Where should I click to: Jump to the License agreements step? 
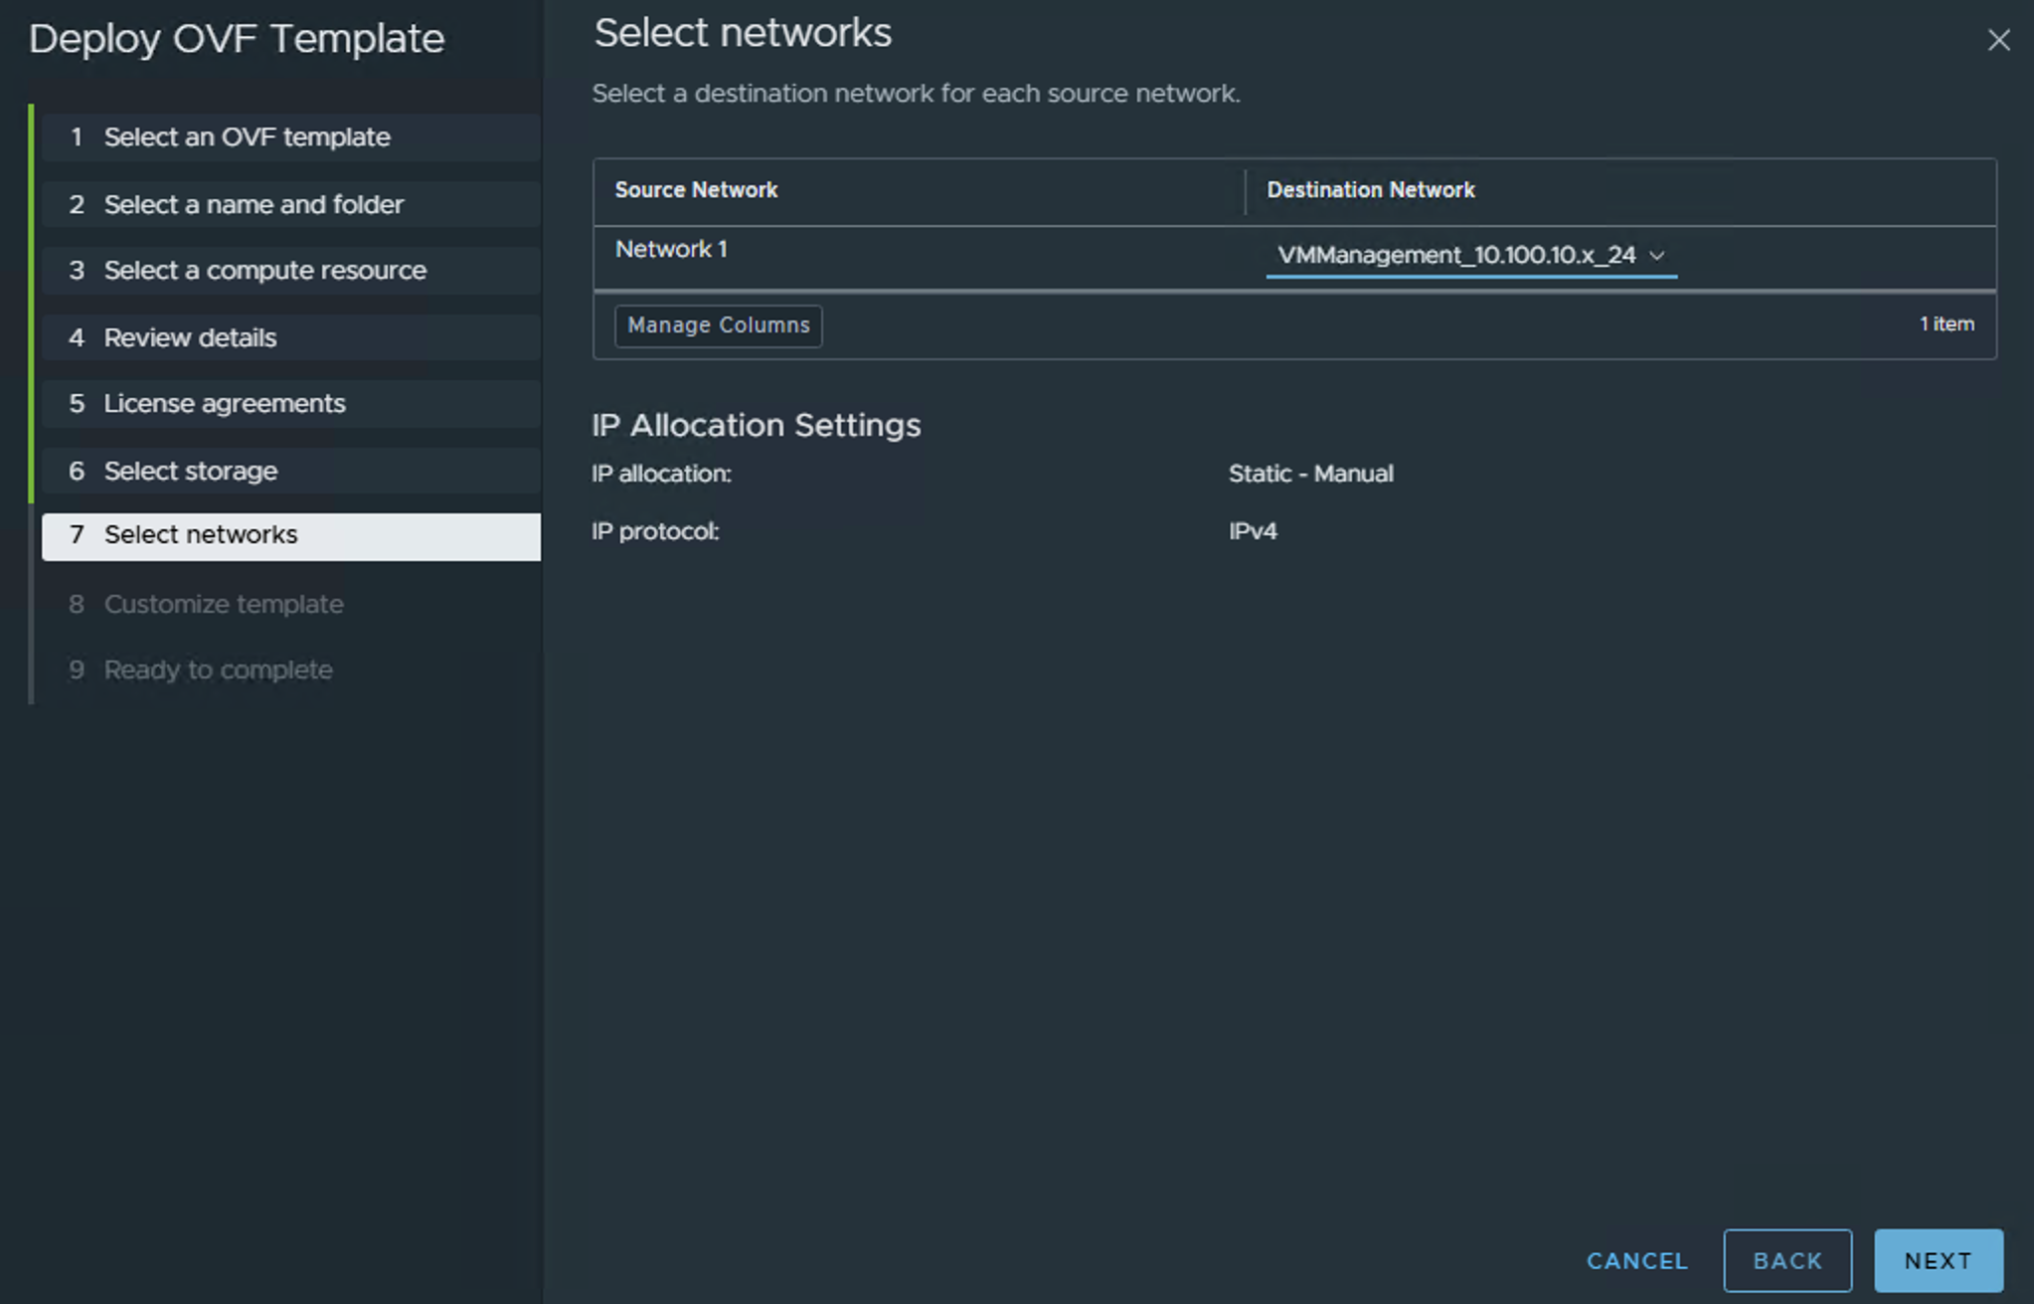224,403
